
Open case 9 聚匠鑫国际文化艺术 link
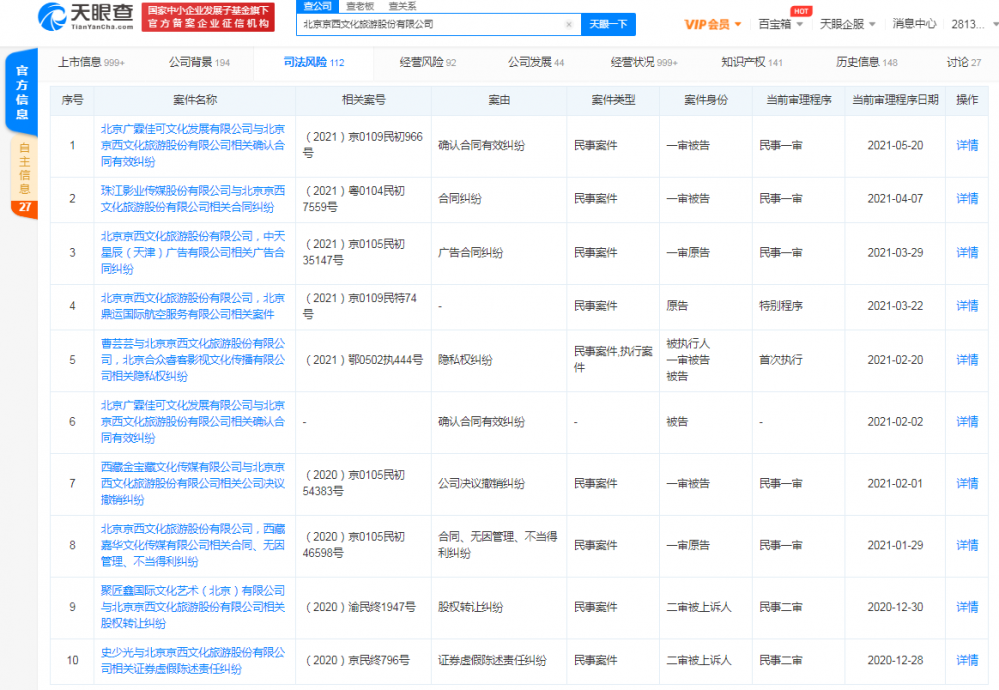coord(193,607)
